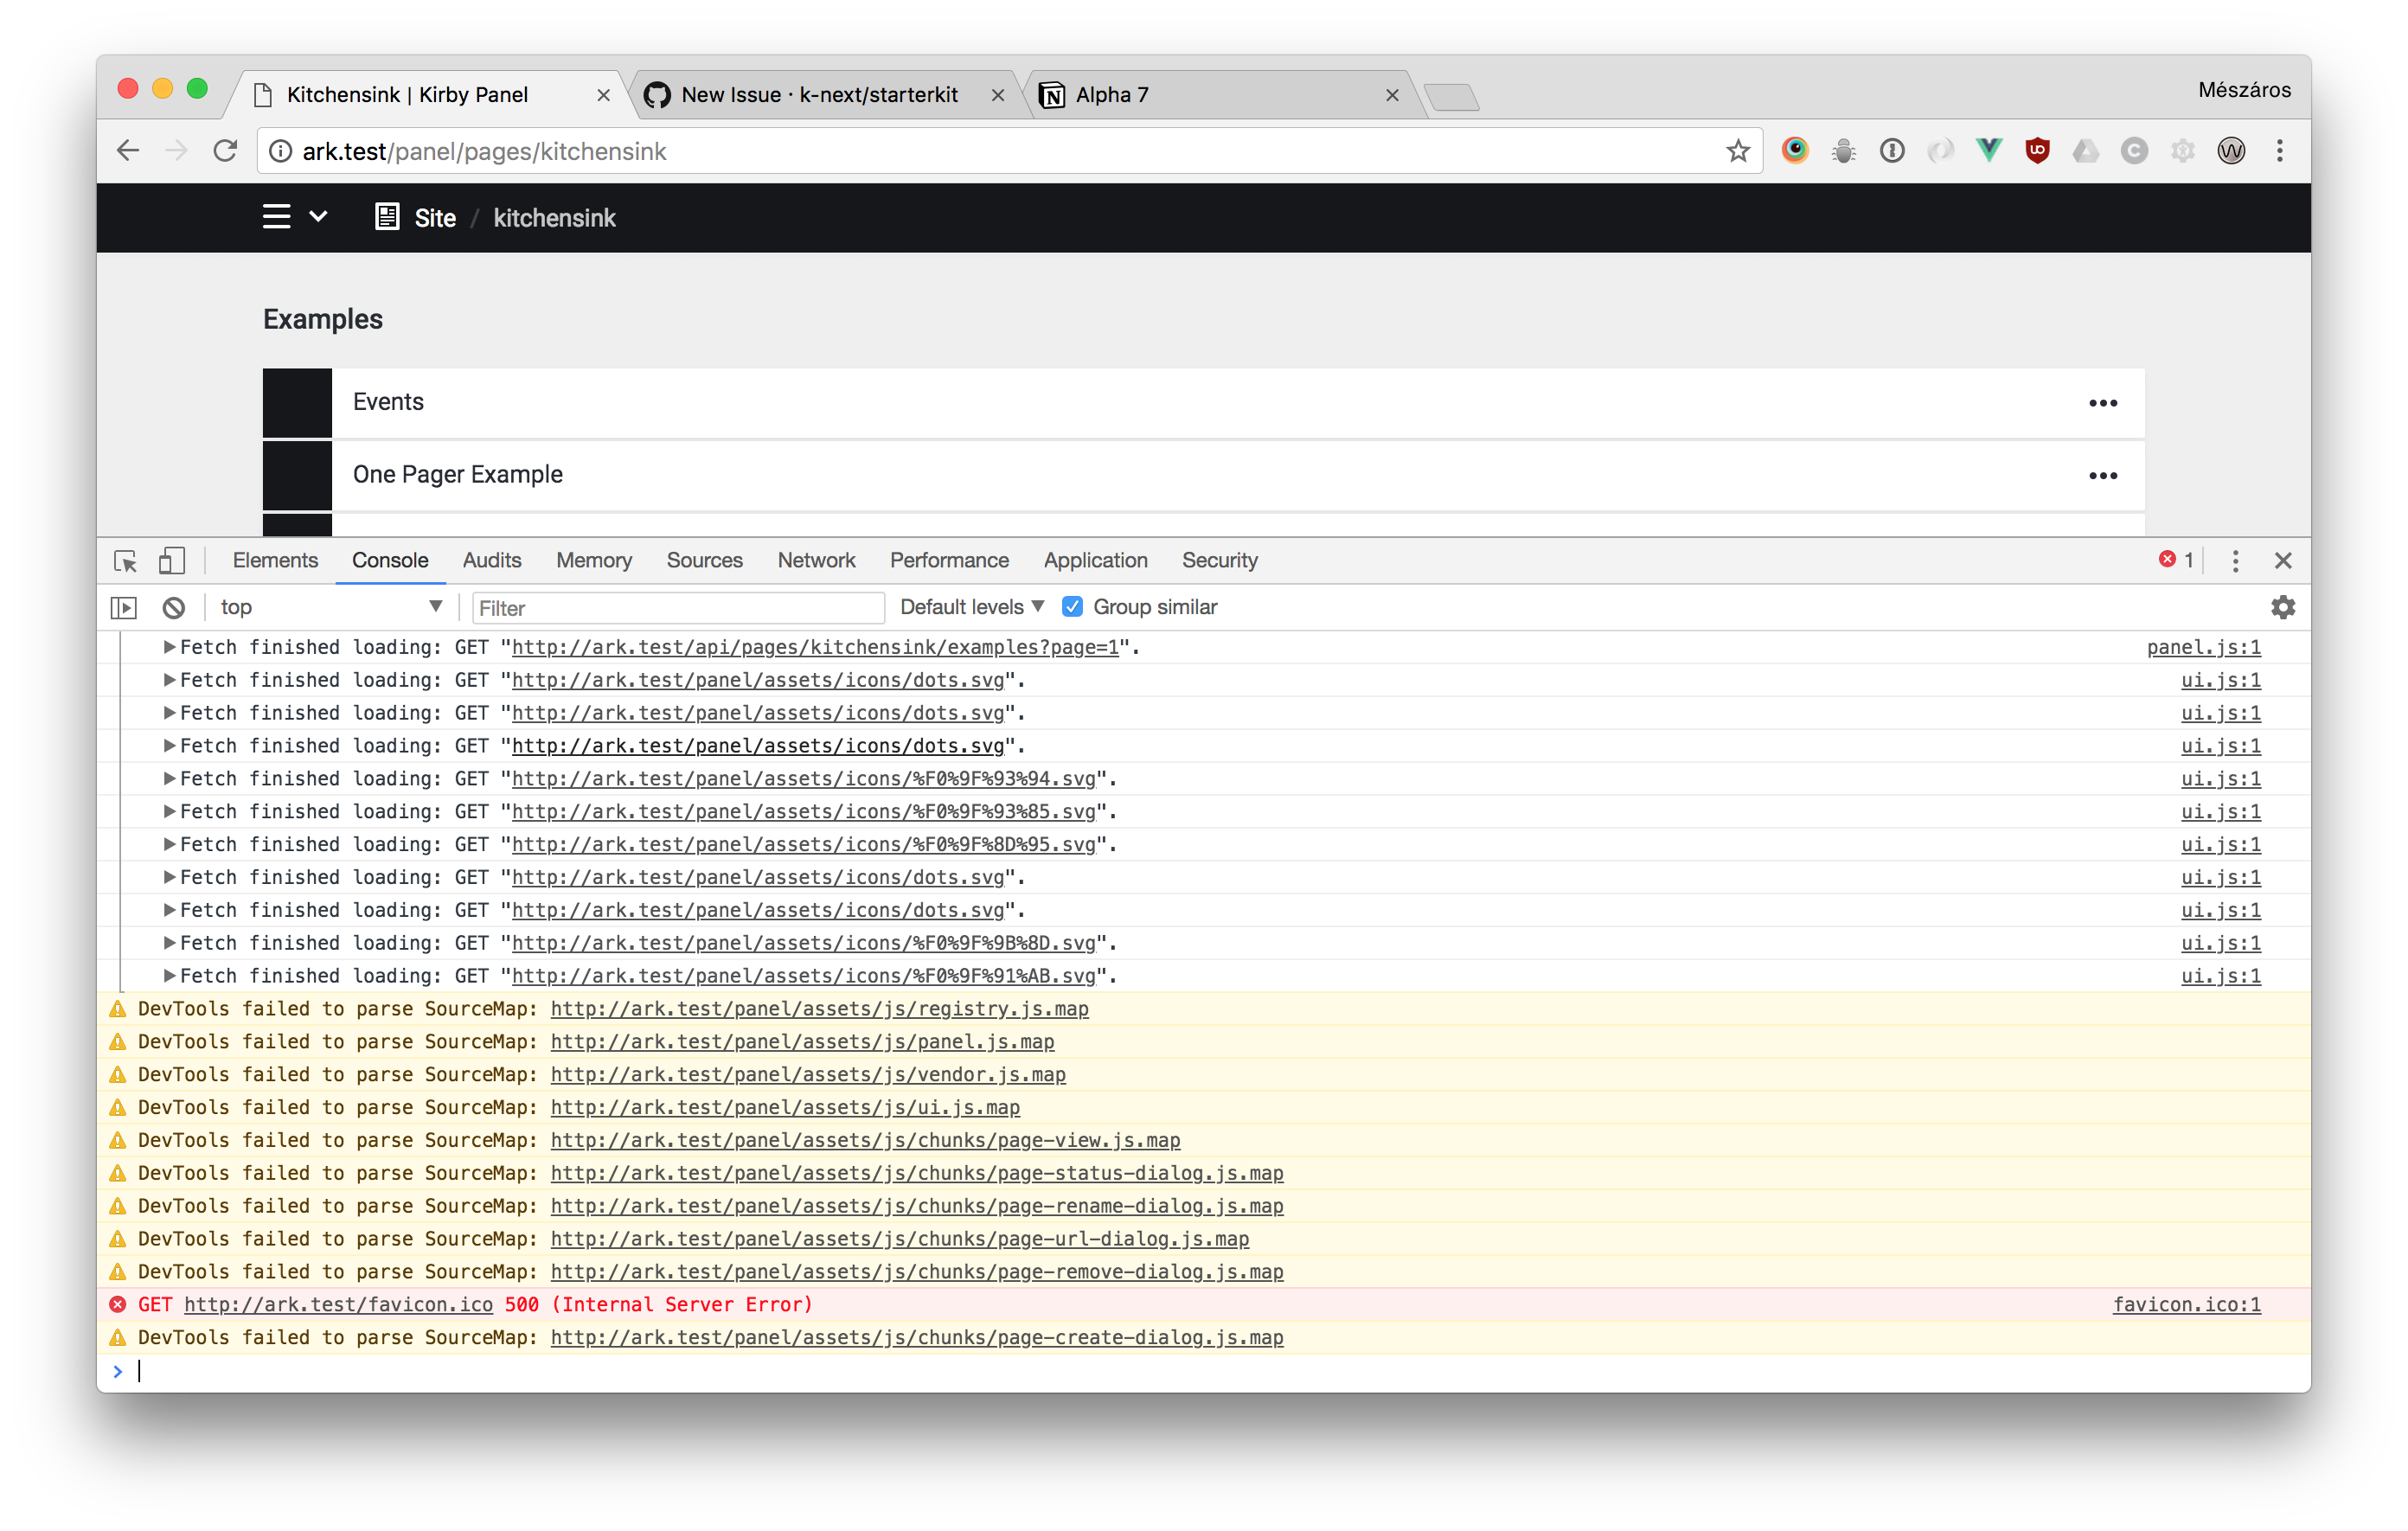Expand the first Fetch finished loading entry
This screenshot has height=1531, width=2408.
tap(168, 647)
